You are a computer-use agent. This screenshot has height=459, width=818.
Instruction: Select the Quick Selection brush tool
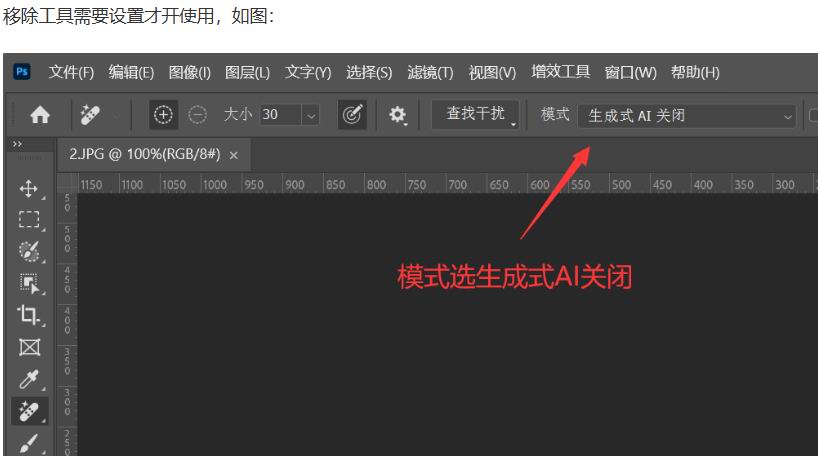(x=28, y=251)
